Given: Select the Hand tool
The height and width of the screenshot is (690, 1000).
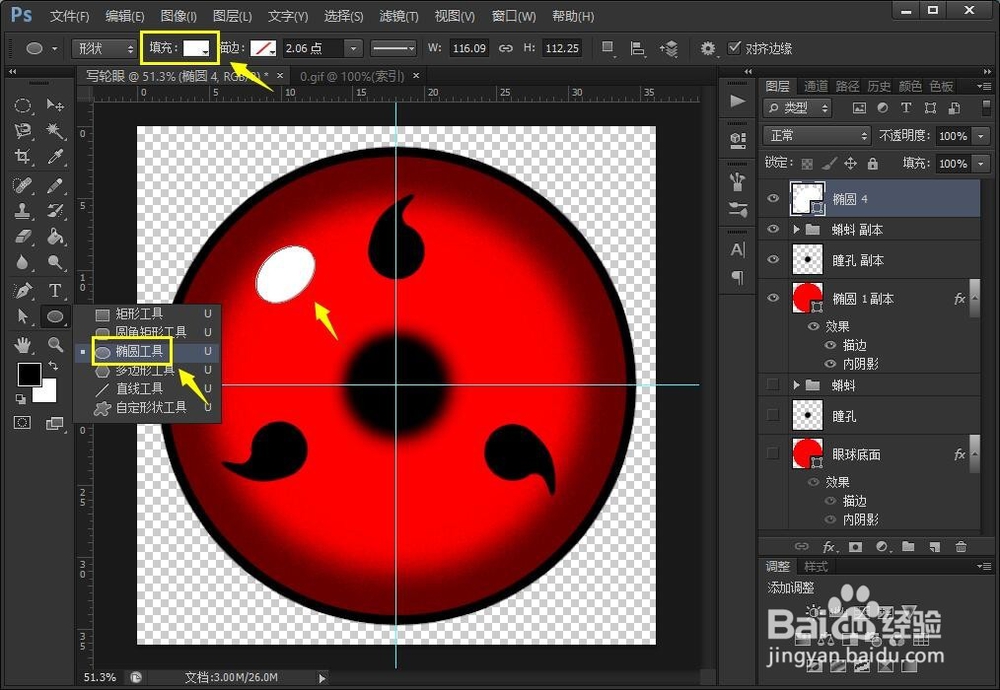Looking at the screenshot, I should [23, 345].
